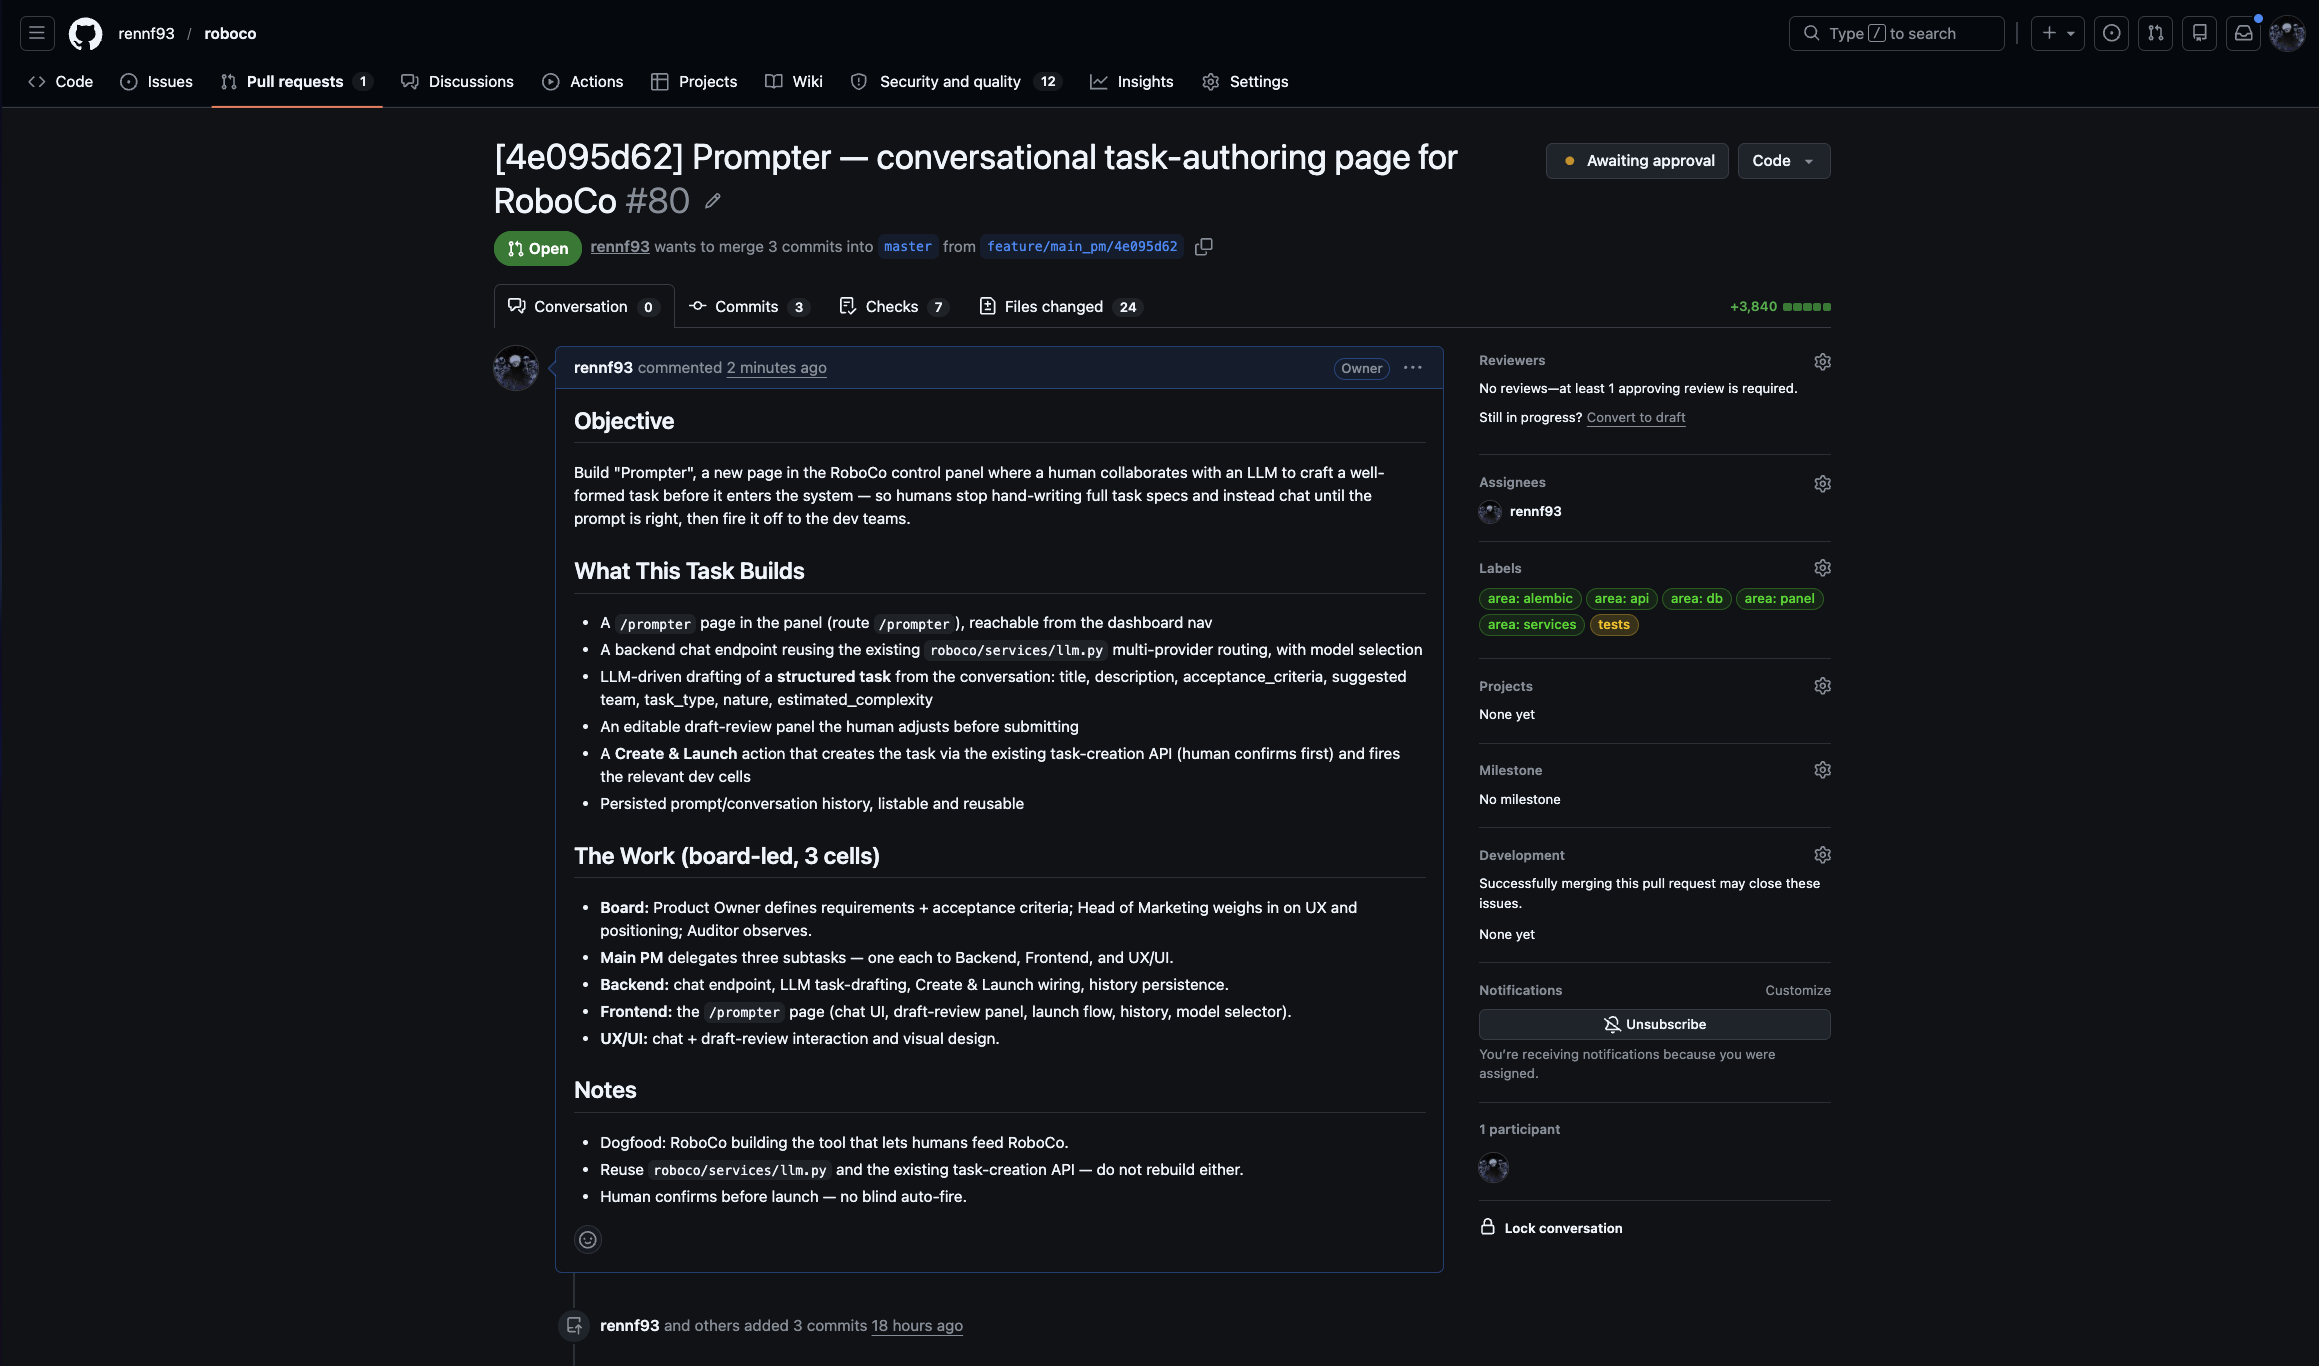Click the green Open status badge
2319x1366 pixels.
coord(537,248)
